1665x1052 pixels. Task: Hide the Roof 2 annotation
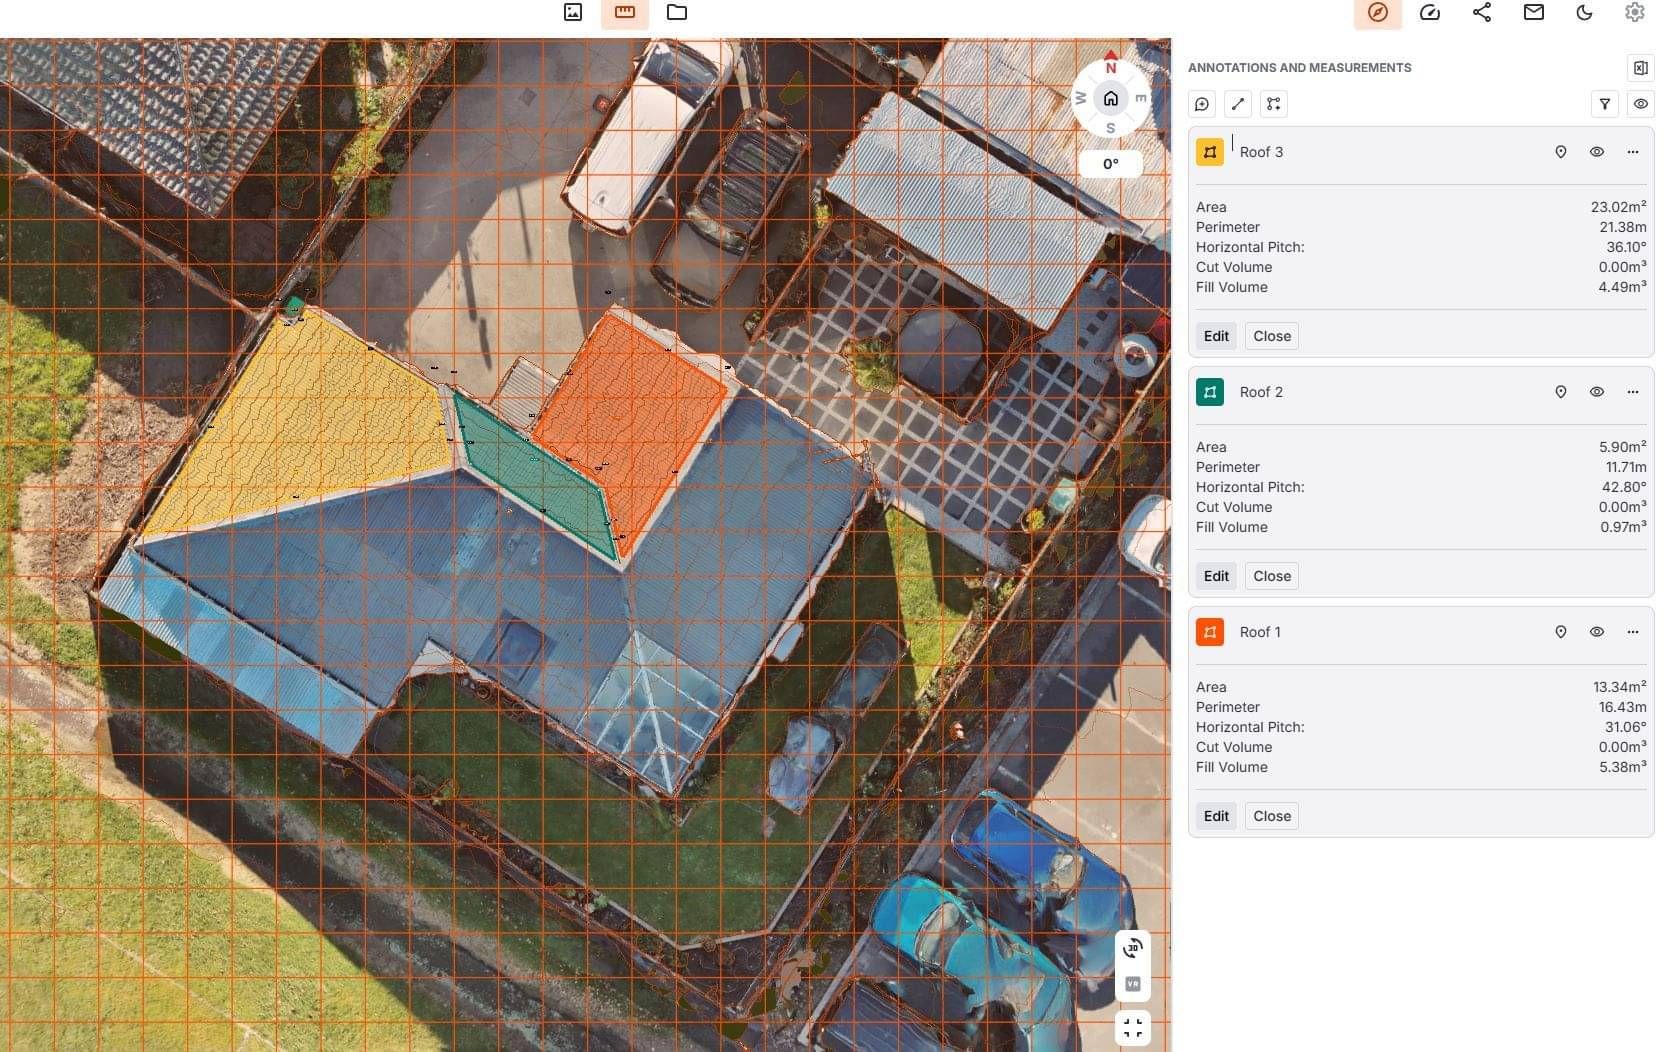pos(1597,392)
